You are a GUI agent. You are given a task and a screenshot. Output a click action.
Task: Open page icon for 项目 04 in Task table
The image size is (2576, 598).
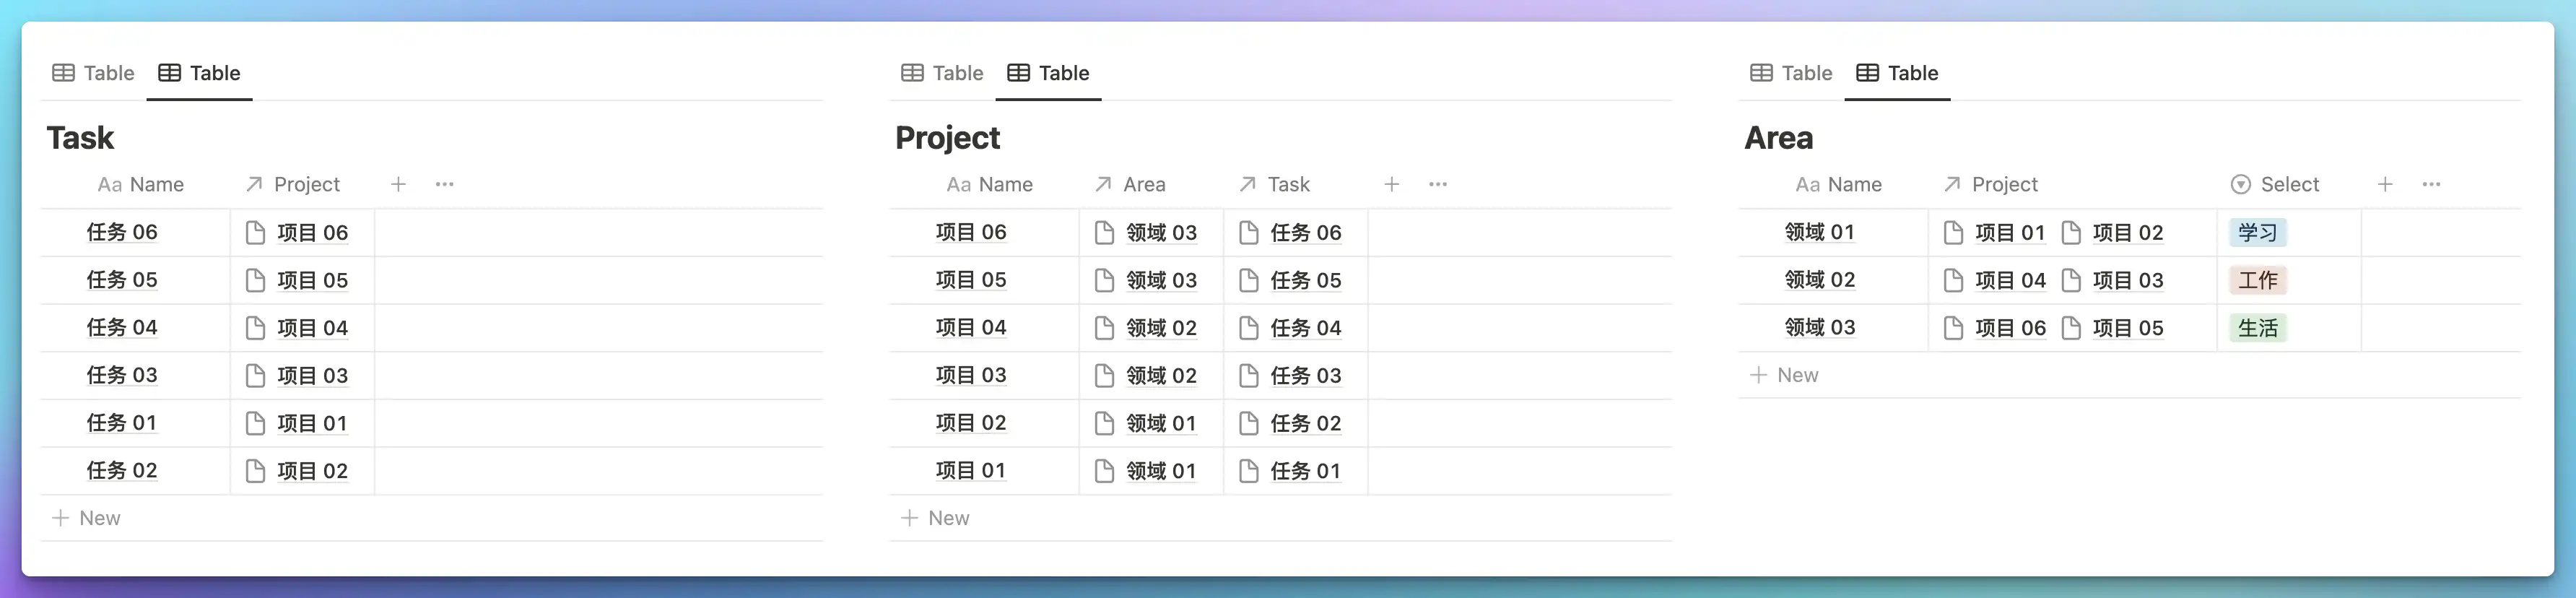[x=255, y=328]
